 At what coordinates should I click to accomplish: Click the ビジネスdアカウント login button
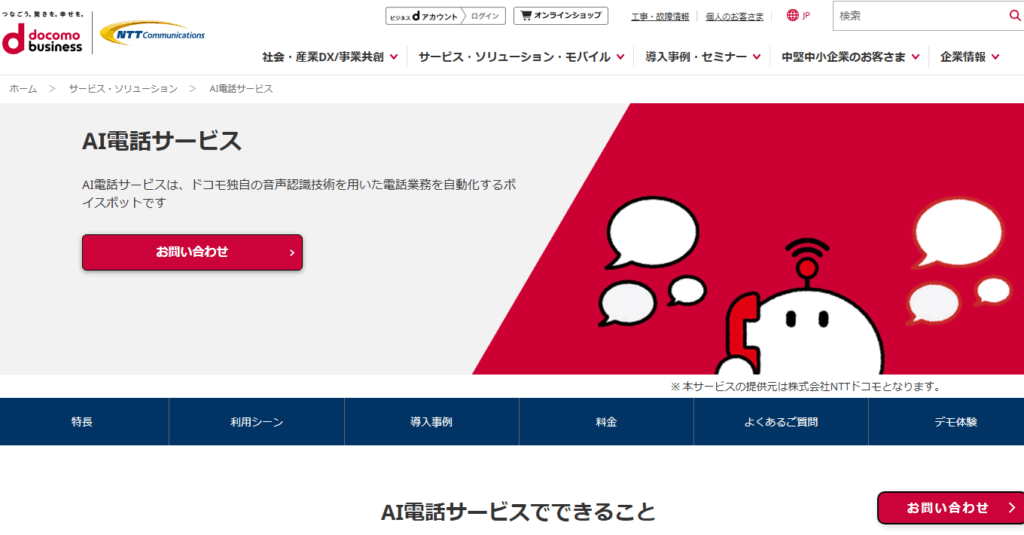(x=443, y=16)
